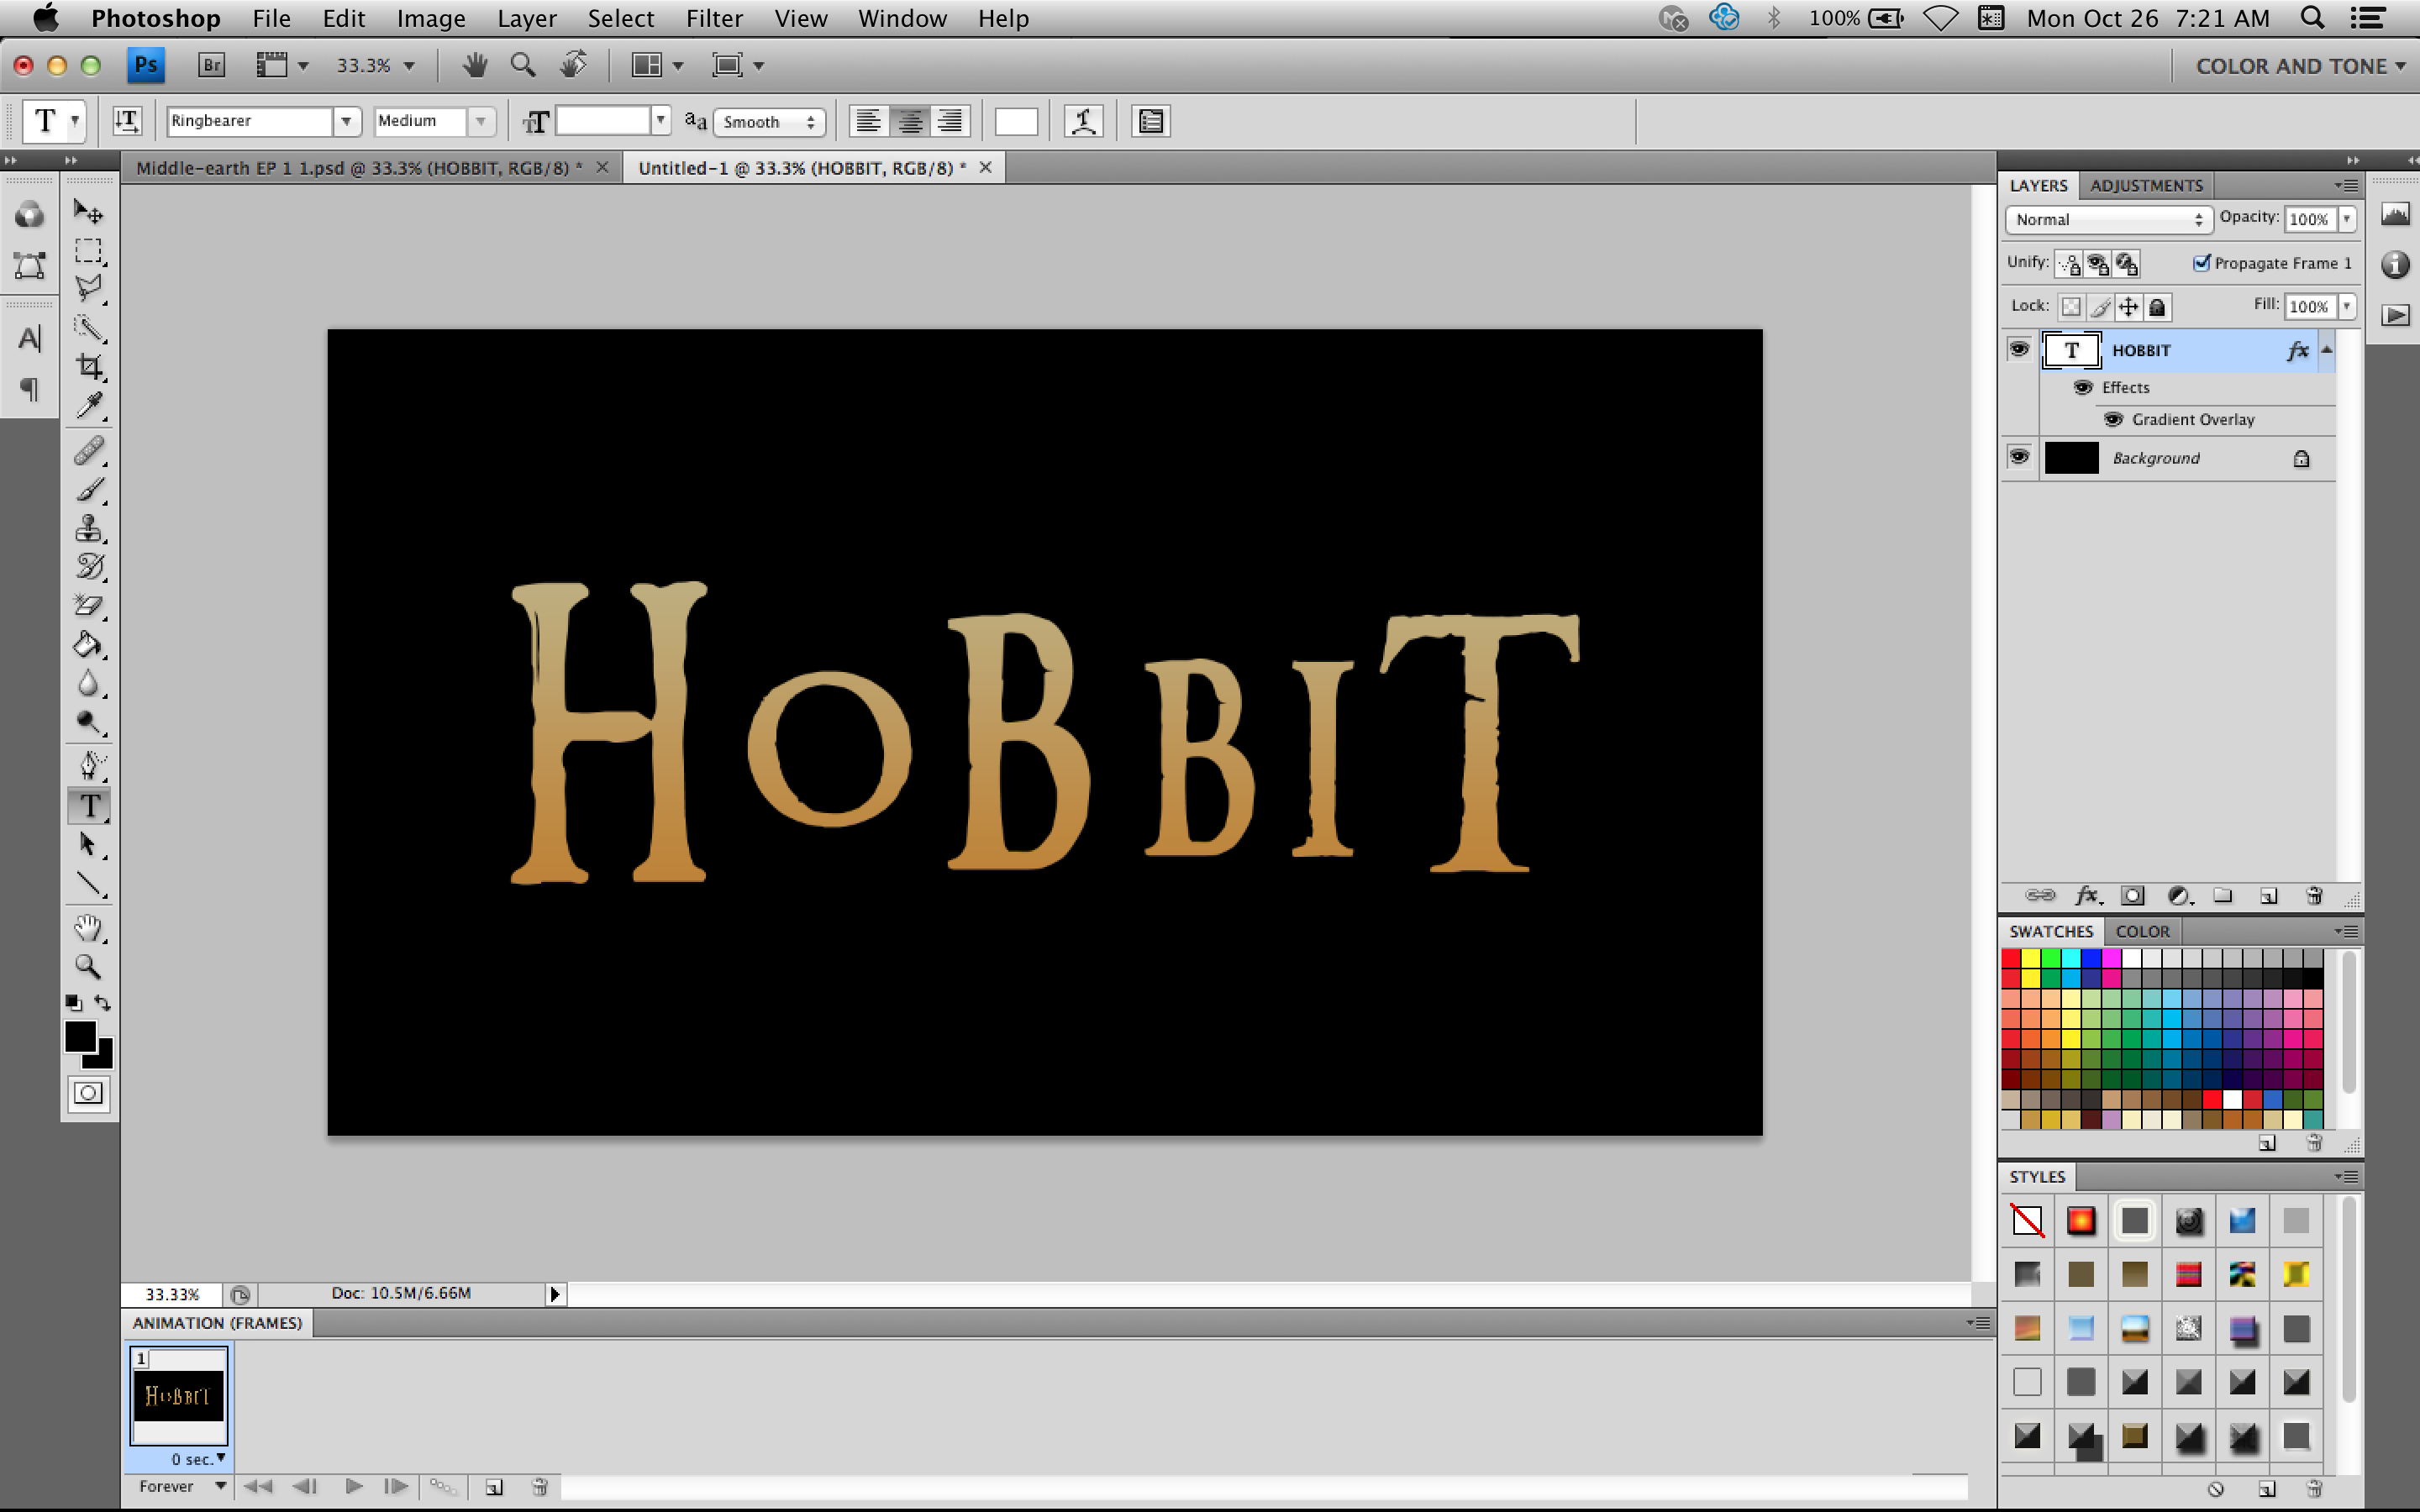Open the Normal blend mode dropdown
The image size is (2420, 1512).
(x=2107, y=219)
